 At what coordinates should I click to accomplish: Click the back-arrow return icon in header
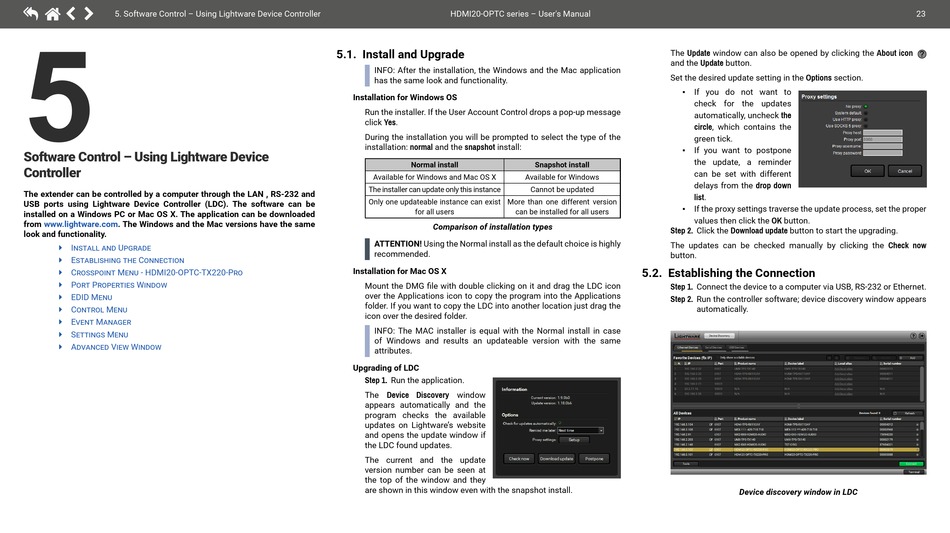(30, 13)
